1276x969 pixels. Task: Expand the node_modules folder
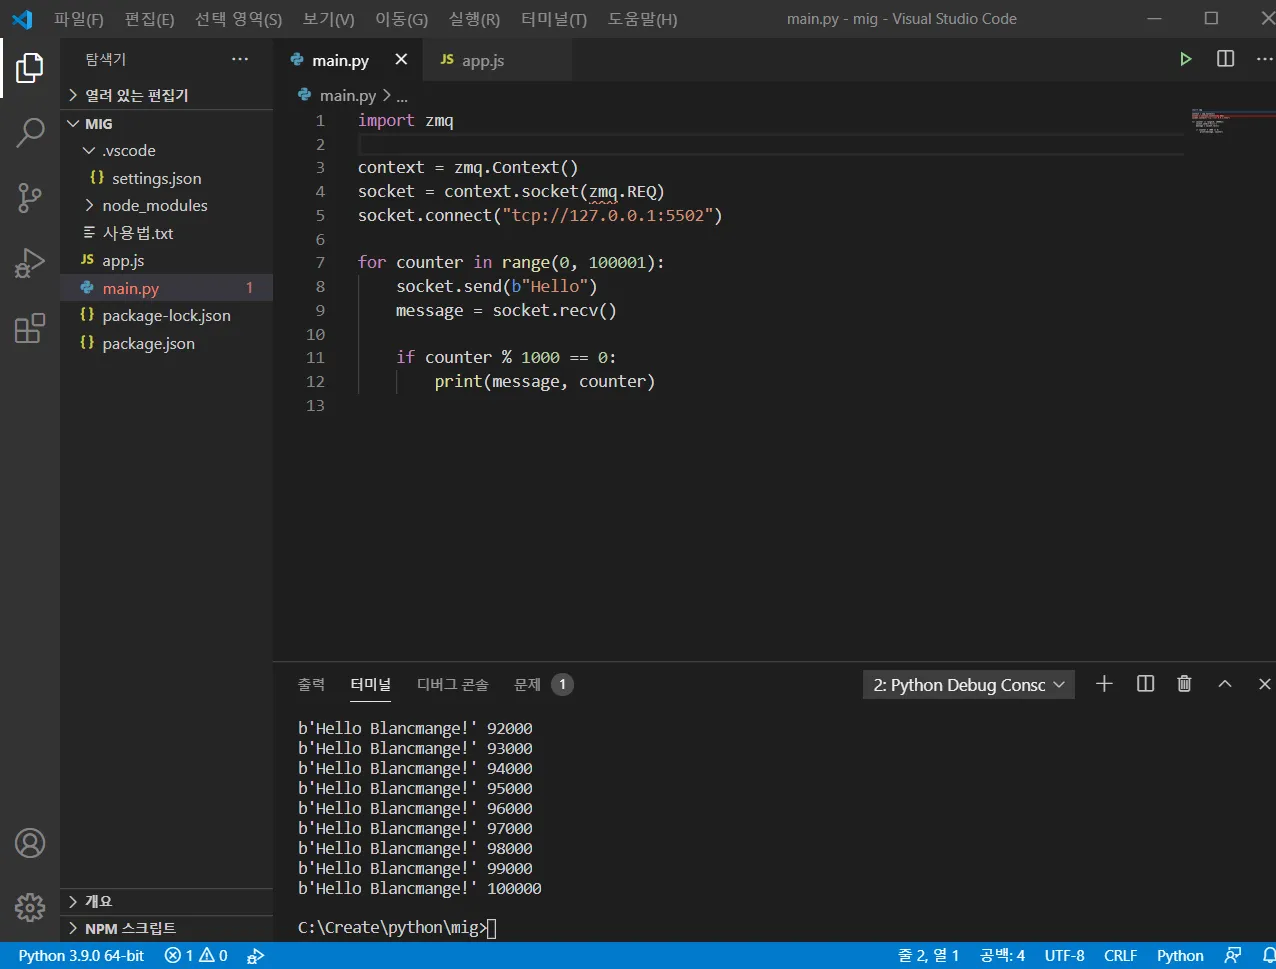(x=154, y=205)
